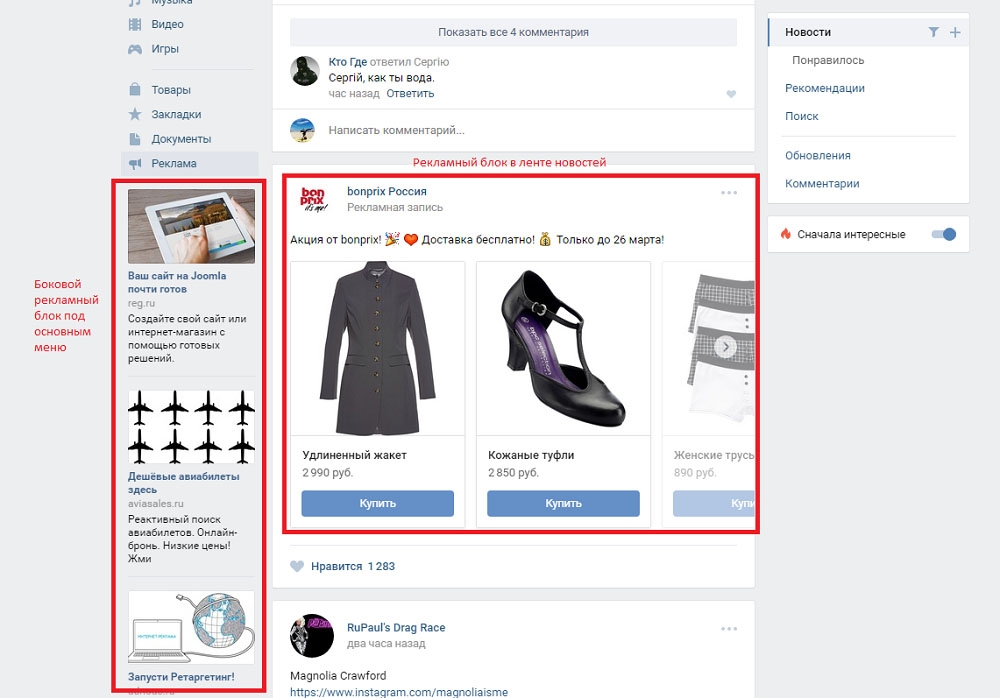Screen dimensions: 1000x698
Task: Open the Ваш сайт на Joomla ad link
Action: pyautogui.click(x=177, y=282)
